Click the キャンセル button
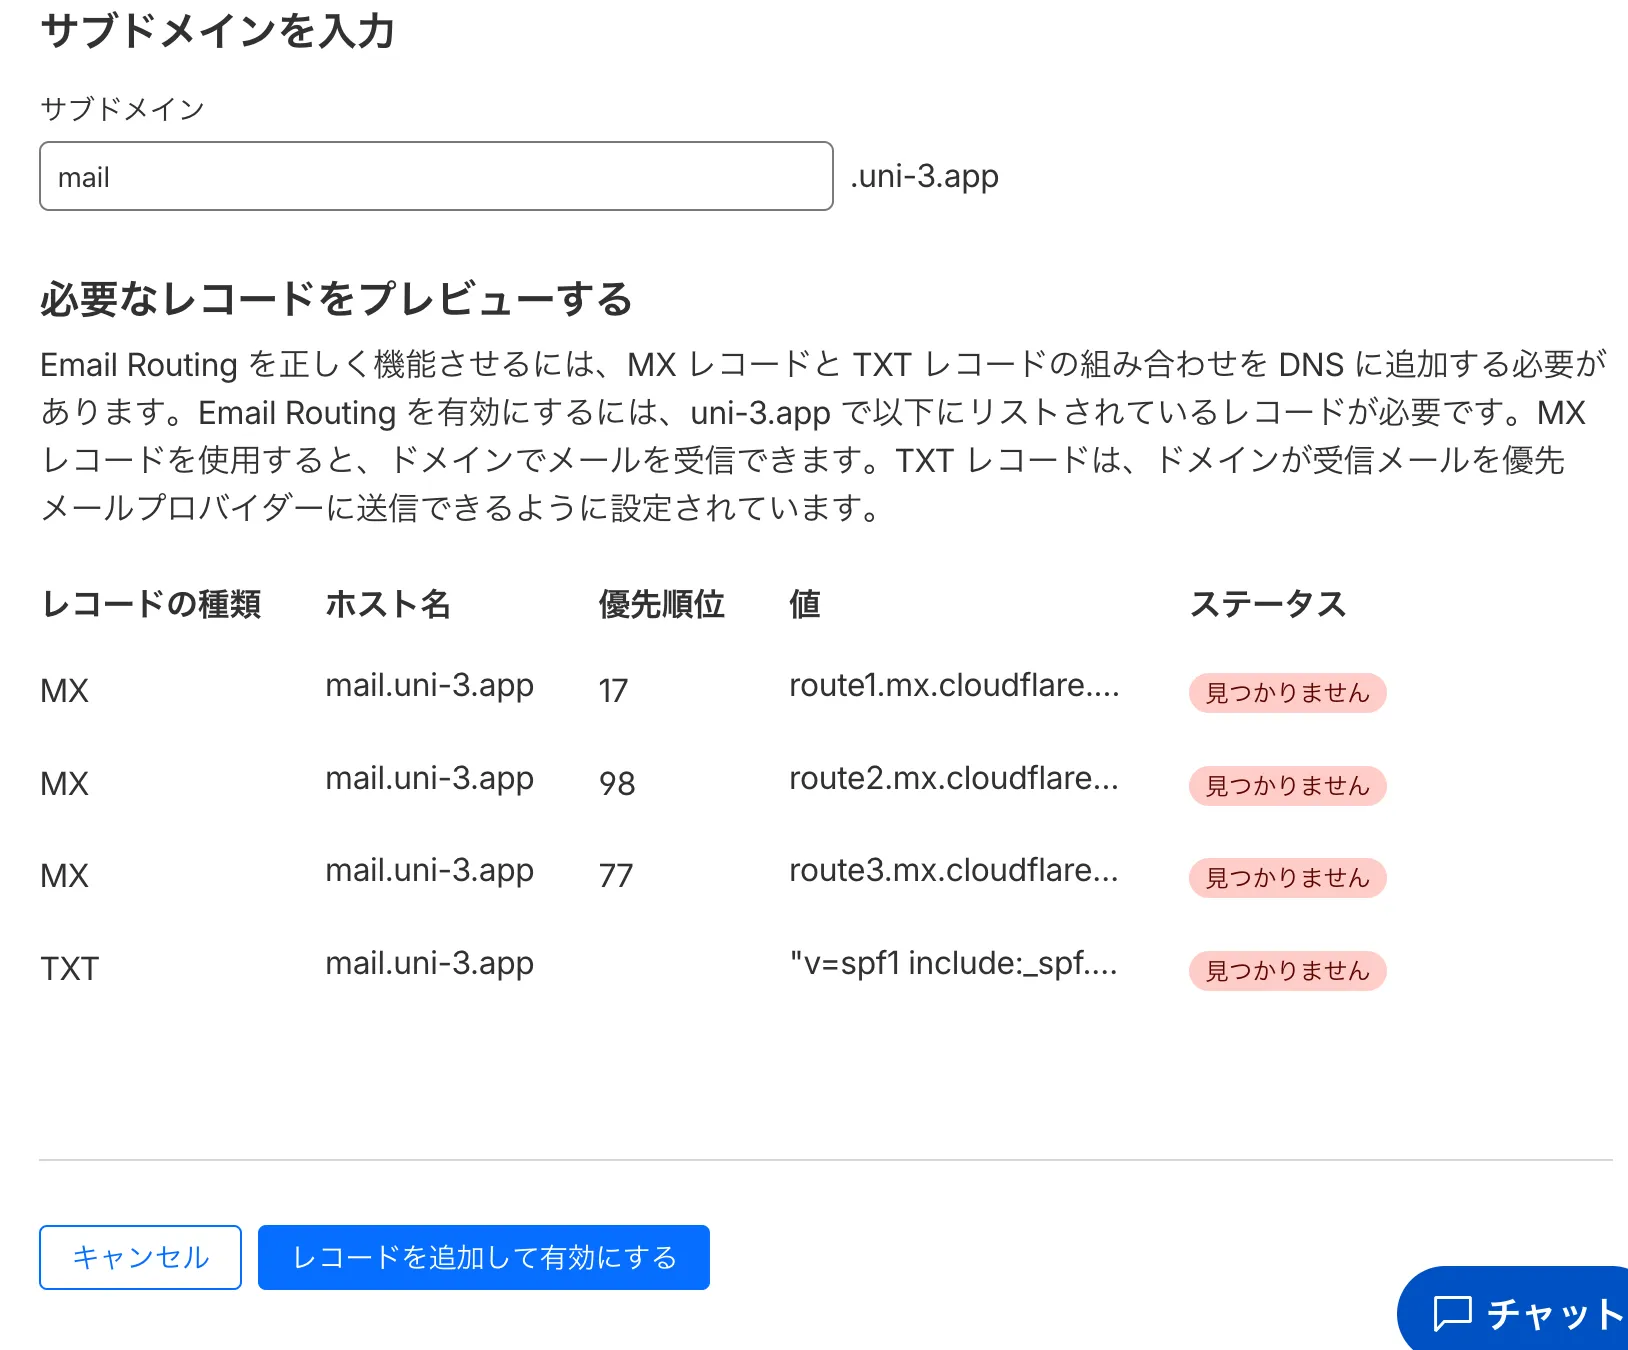Screen dimensions: 1628x1350 coord(140,1257)
